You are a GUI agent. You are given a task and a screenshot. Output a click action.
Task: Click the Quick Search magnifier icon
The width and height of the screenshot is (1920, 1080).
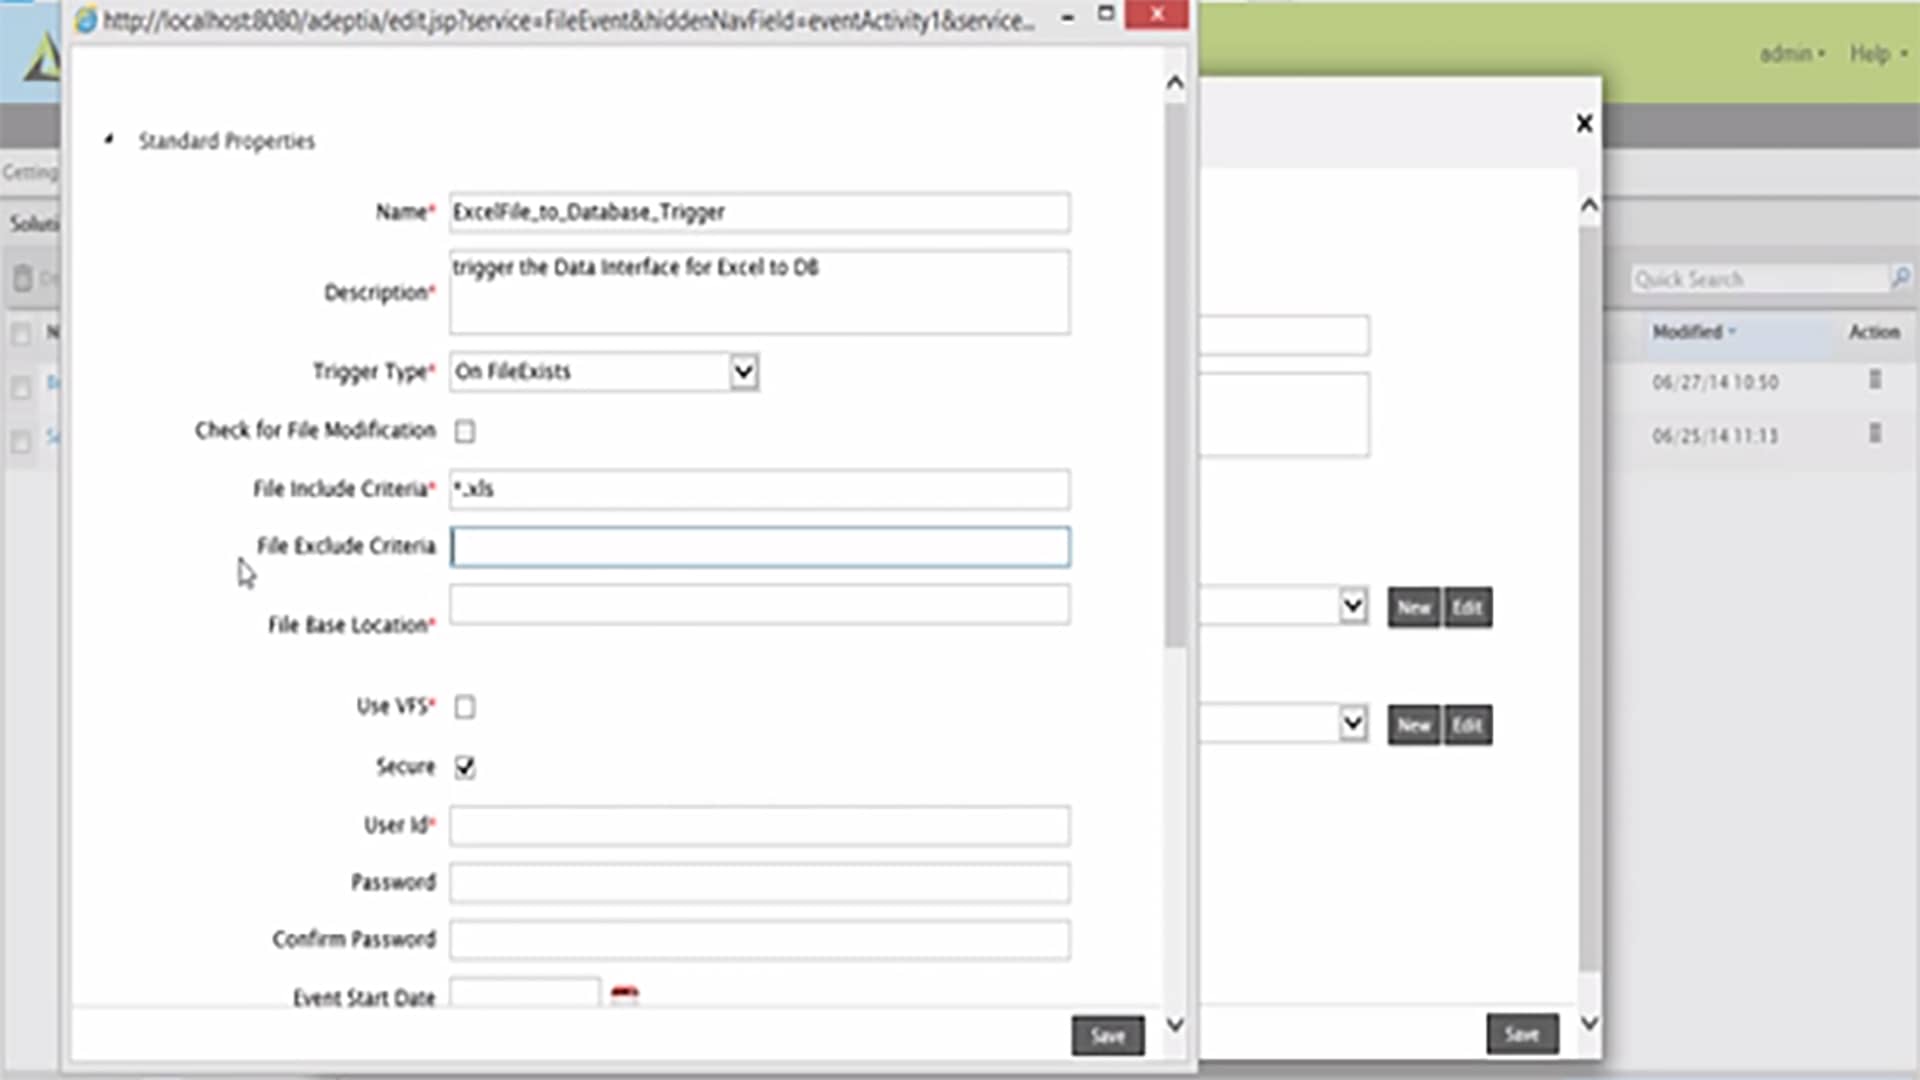pos(1899,278)
